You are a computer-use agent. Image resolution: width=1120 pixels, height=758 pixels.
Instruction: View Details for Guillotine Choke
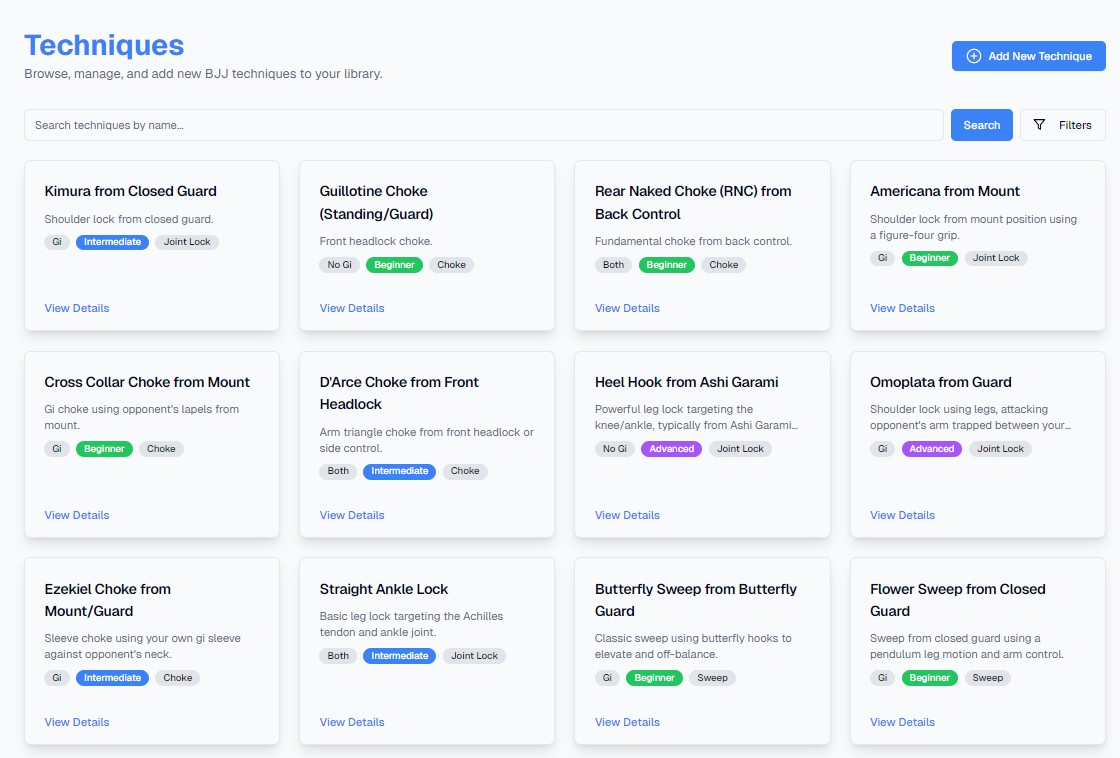351,308
